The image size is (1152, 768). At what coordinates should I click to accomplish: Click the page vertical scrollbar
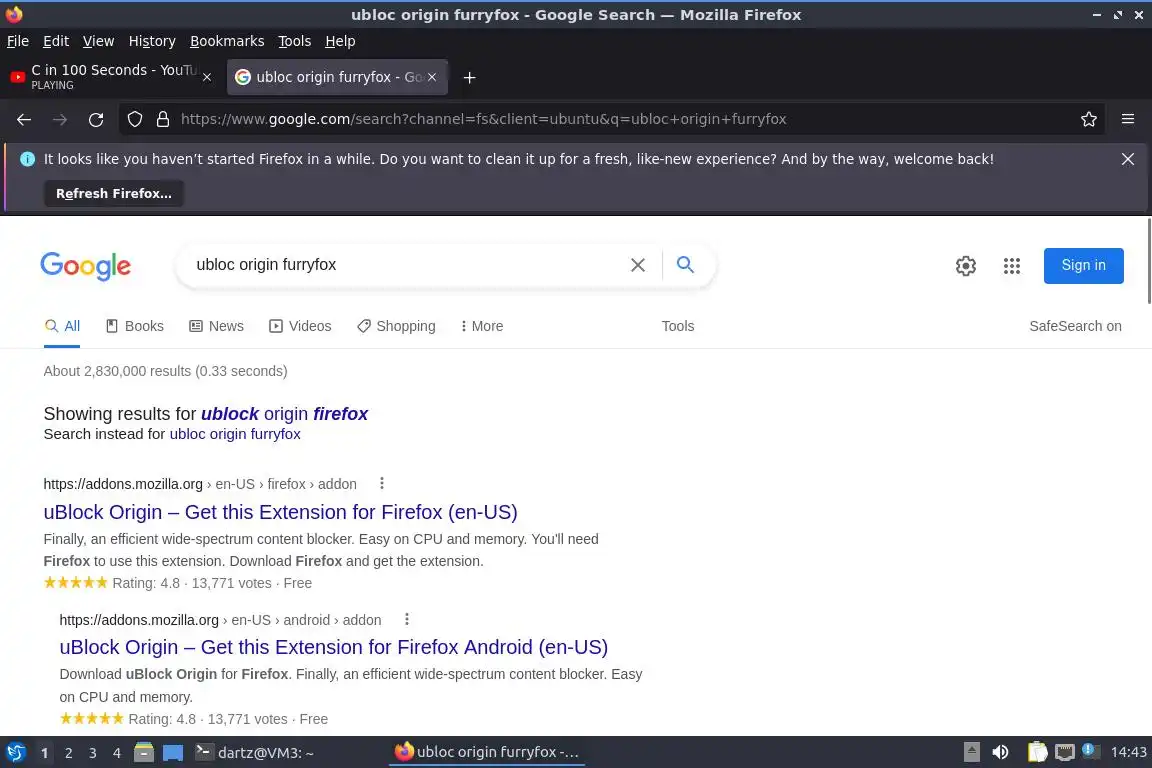[1148, 260]
